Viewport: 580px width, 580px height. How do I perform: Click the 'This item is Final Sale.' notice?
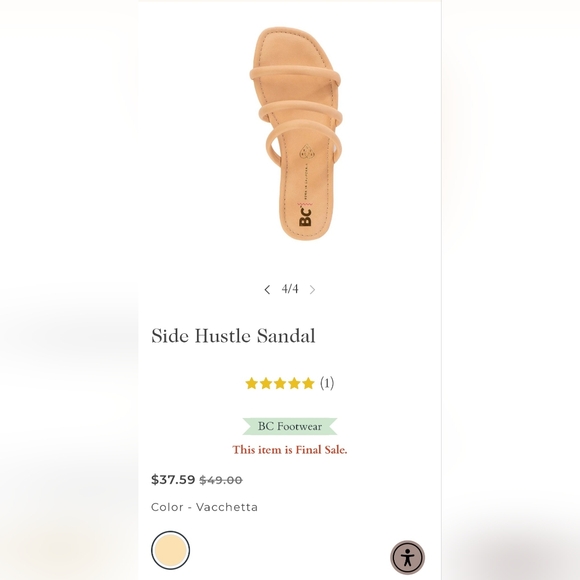[290, 450]
